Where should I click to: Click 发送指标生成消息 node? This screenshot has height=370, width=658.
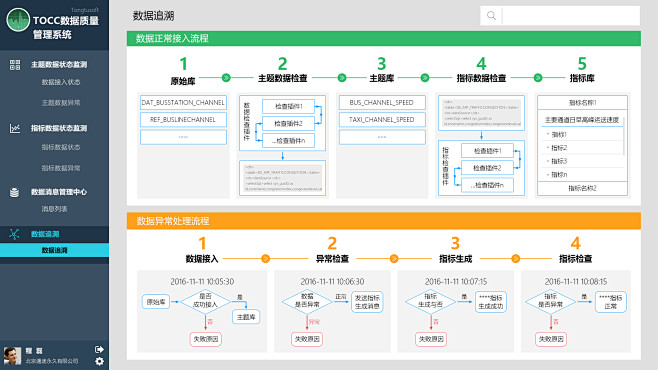point(367,302)
